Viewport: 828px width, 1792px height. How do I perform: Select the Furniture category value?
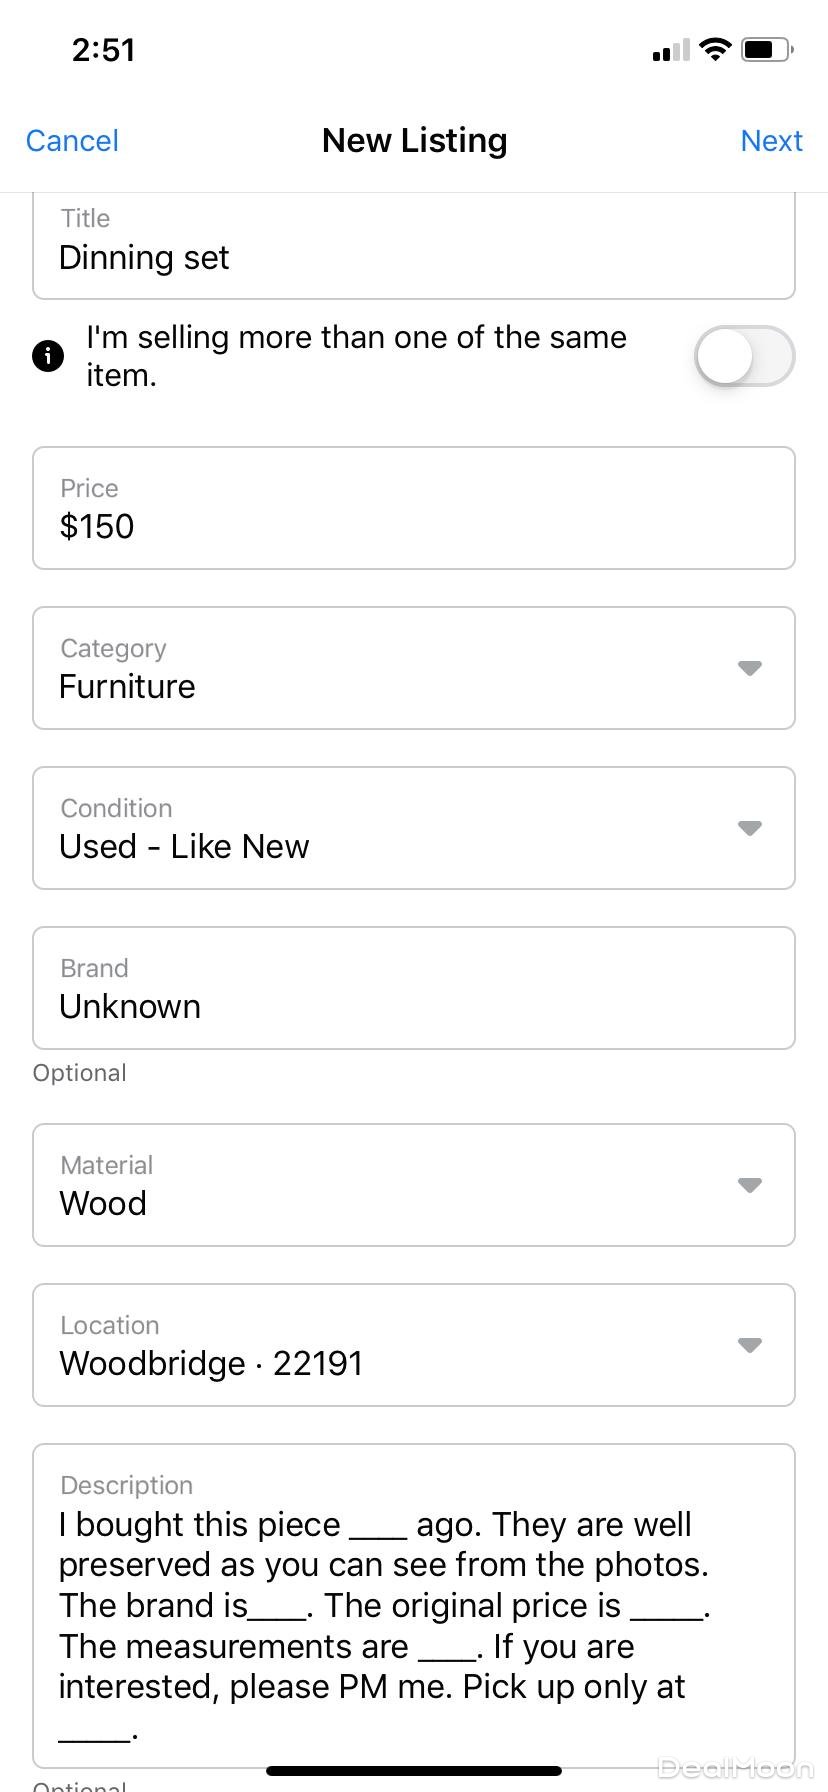128,687
